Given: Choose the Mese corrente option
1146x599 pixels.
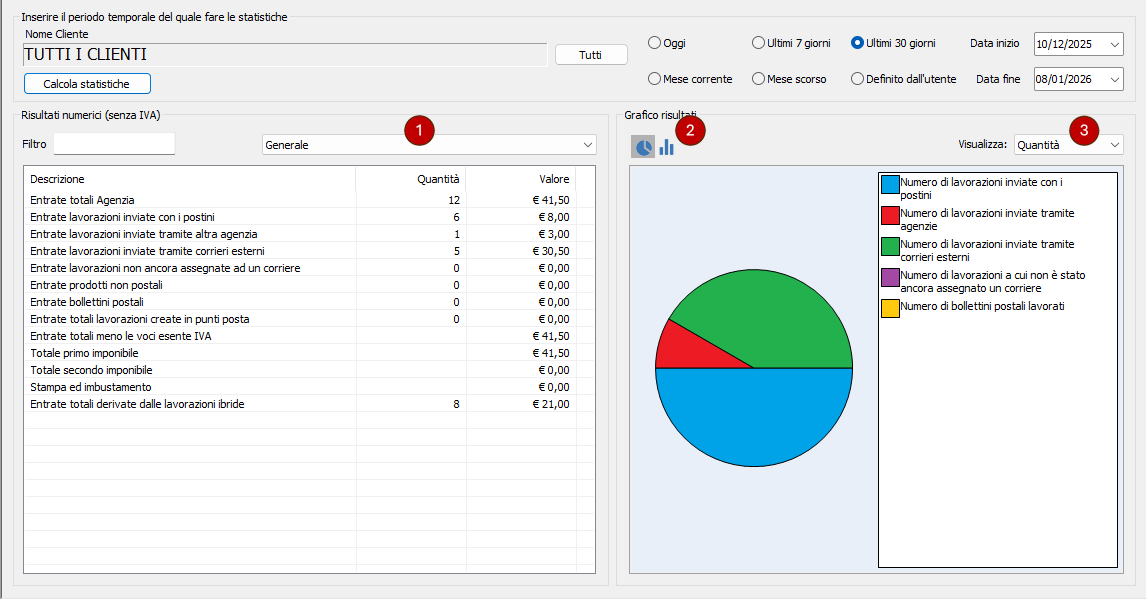Looking at the screenshot, I should 655,79.
